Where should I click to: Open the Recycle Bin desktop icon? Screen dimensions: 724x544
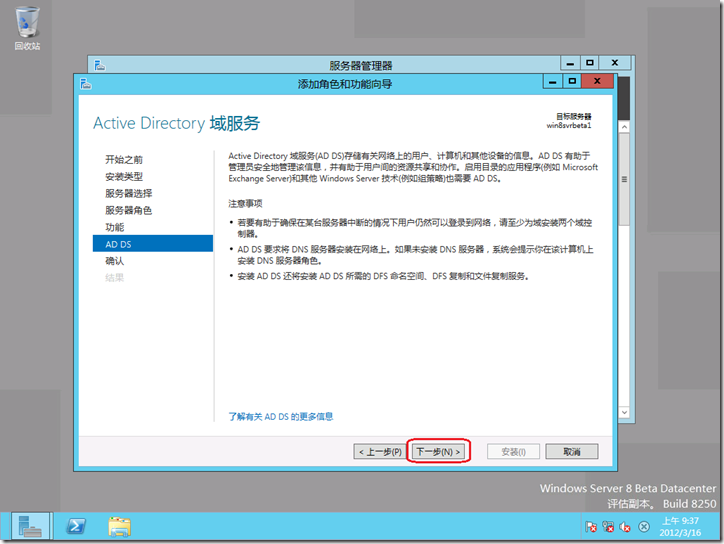click(27, 28)
